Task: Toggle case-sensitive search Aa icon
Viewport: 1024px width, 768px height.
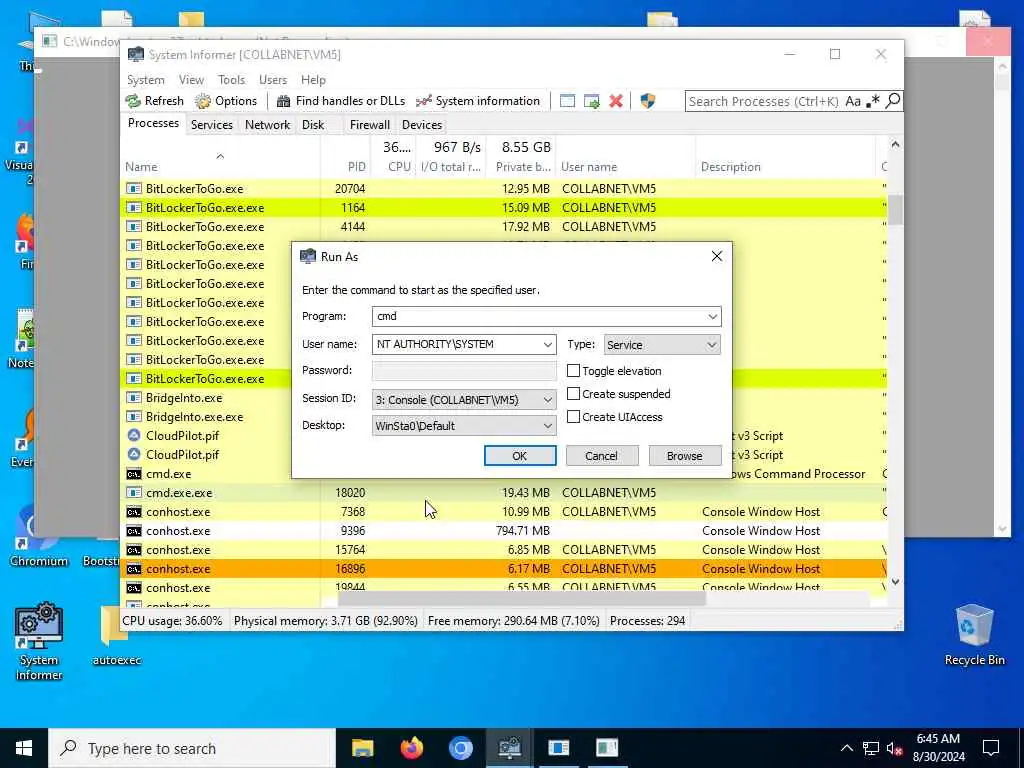Action: tap(853, 101)
